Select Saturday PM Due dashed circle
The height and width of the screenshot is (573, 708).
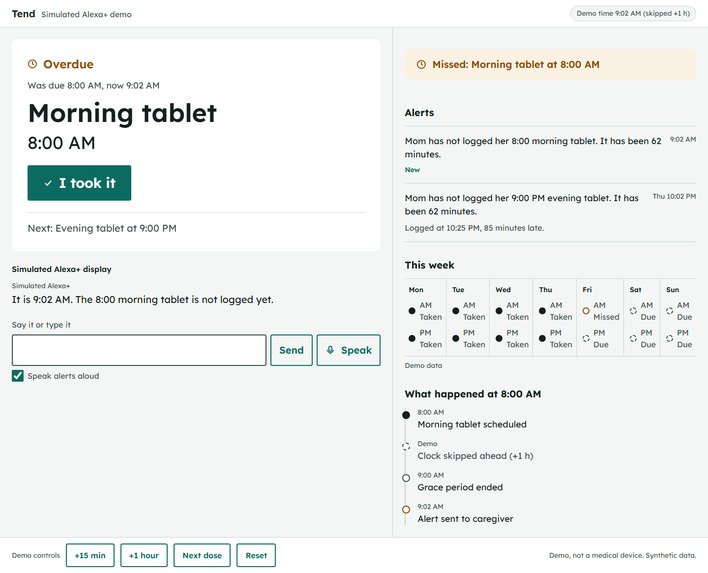click(633, 338)
